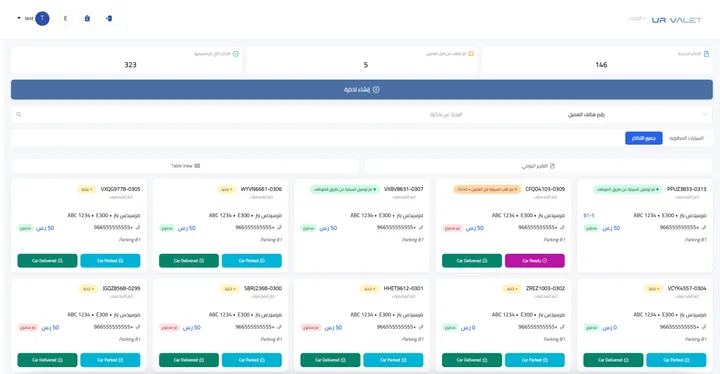
Task: Mark ticket JGQZ8568-0299 as Car Delivered
Action: click(47, 360)
